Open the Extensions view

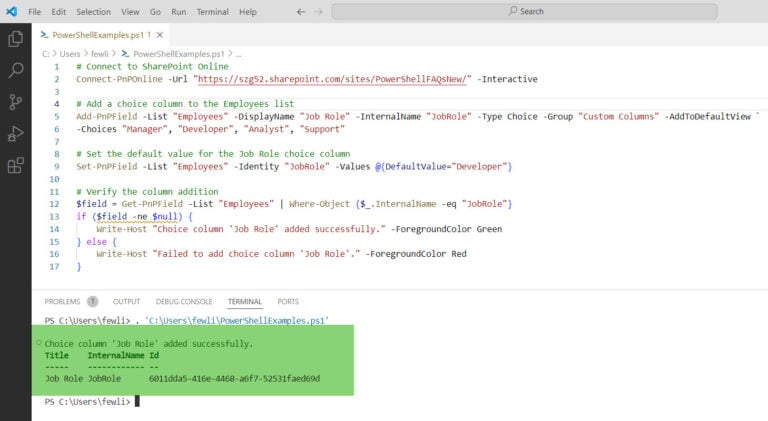coord(16,165)
